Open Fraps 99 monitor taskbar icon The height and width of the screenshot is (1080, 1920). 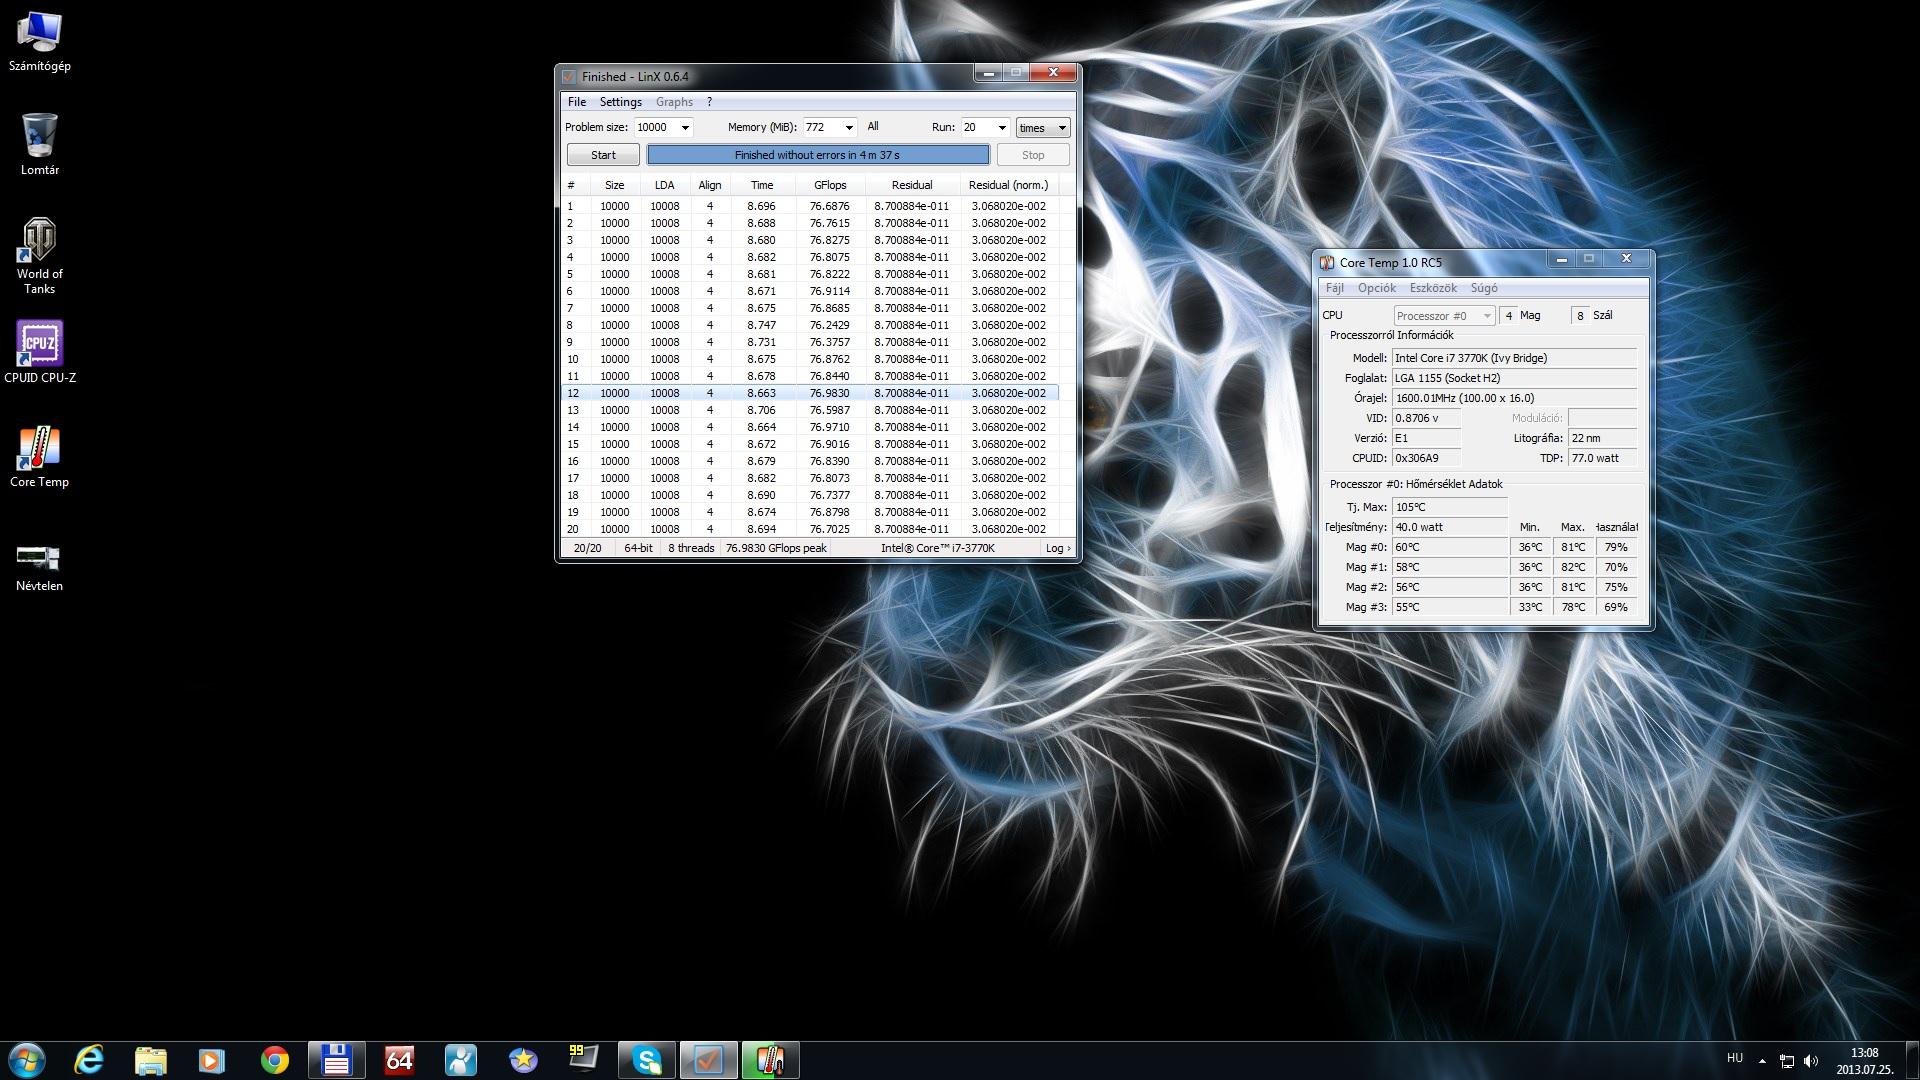click(x=584, y=1060)
